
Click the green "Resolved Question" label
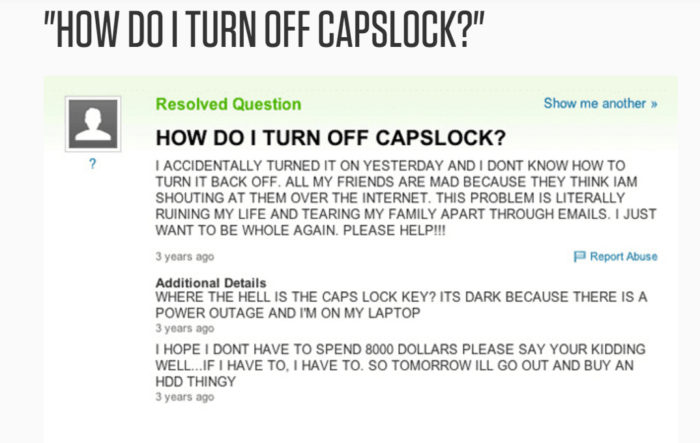(228, 104)
